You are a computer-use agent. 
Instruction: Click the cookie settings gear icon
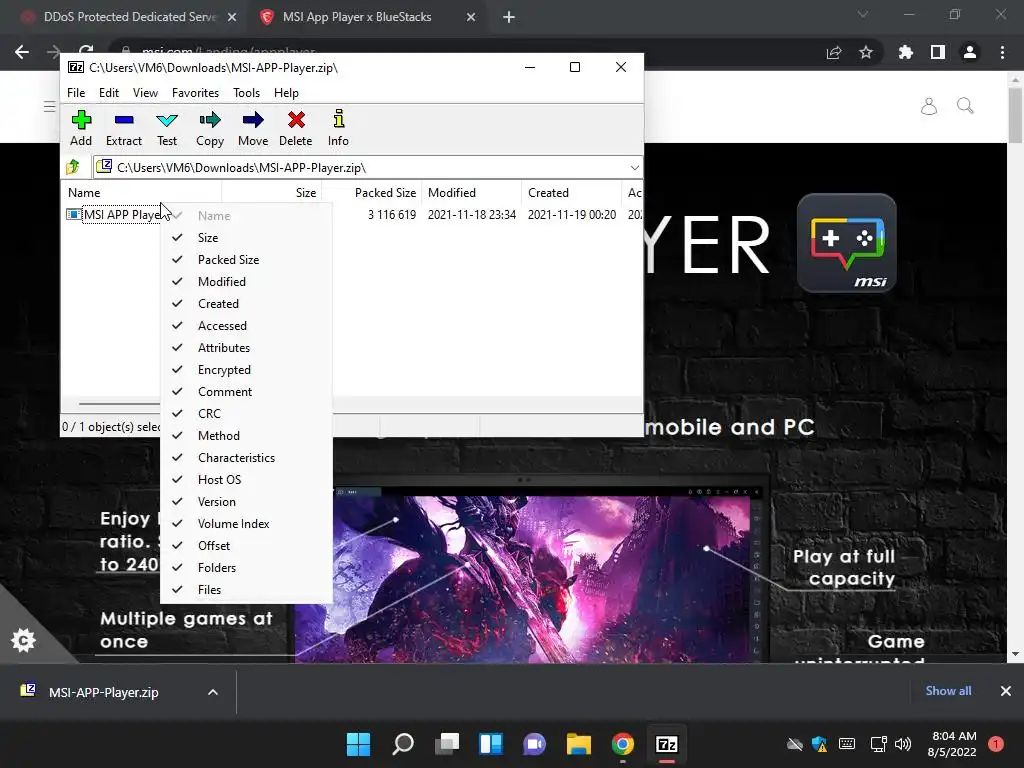pyautogui.click(x=24, y=640)
